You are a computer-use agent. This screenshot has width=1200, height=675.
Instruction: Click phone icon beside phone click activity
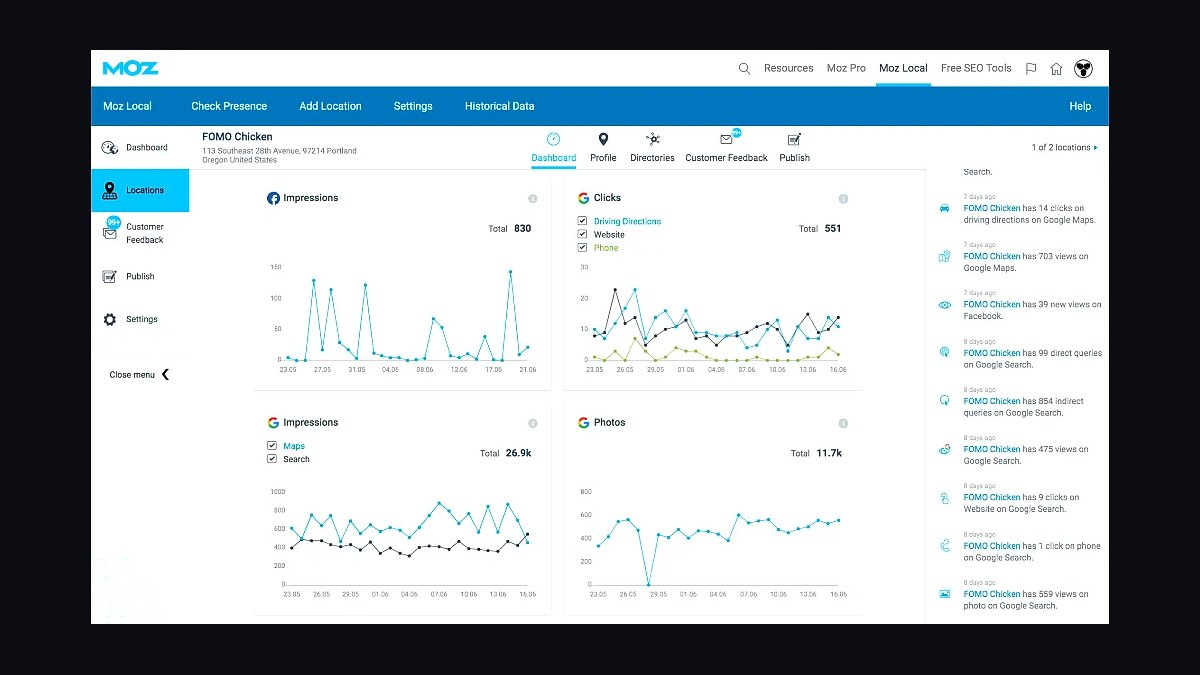(x=944, y=546)
